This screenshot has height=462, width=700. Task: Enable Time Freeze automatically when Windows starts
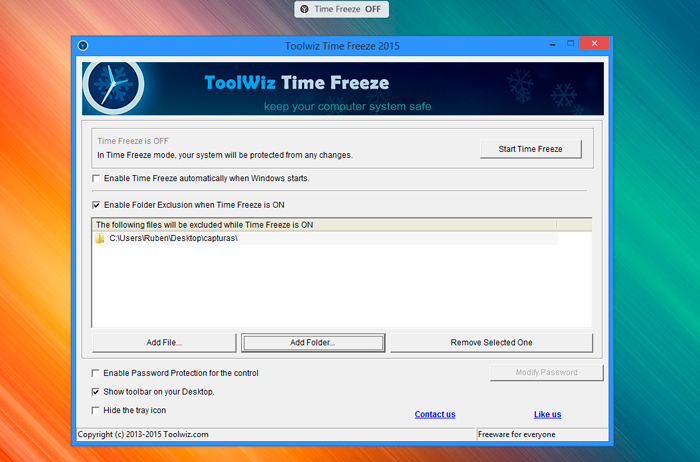pyautogui.click(x=96, y=179)
